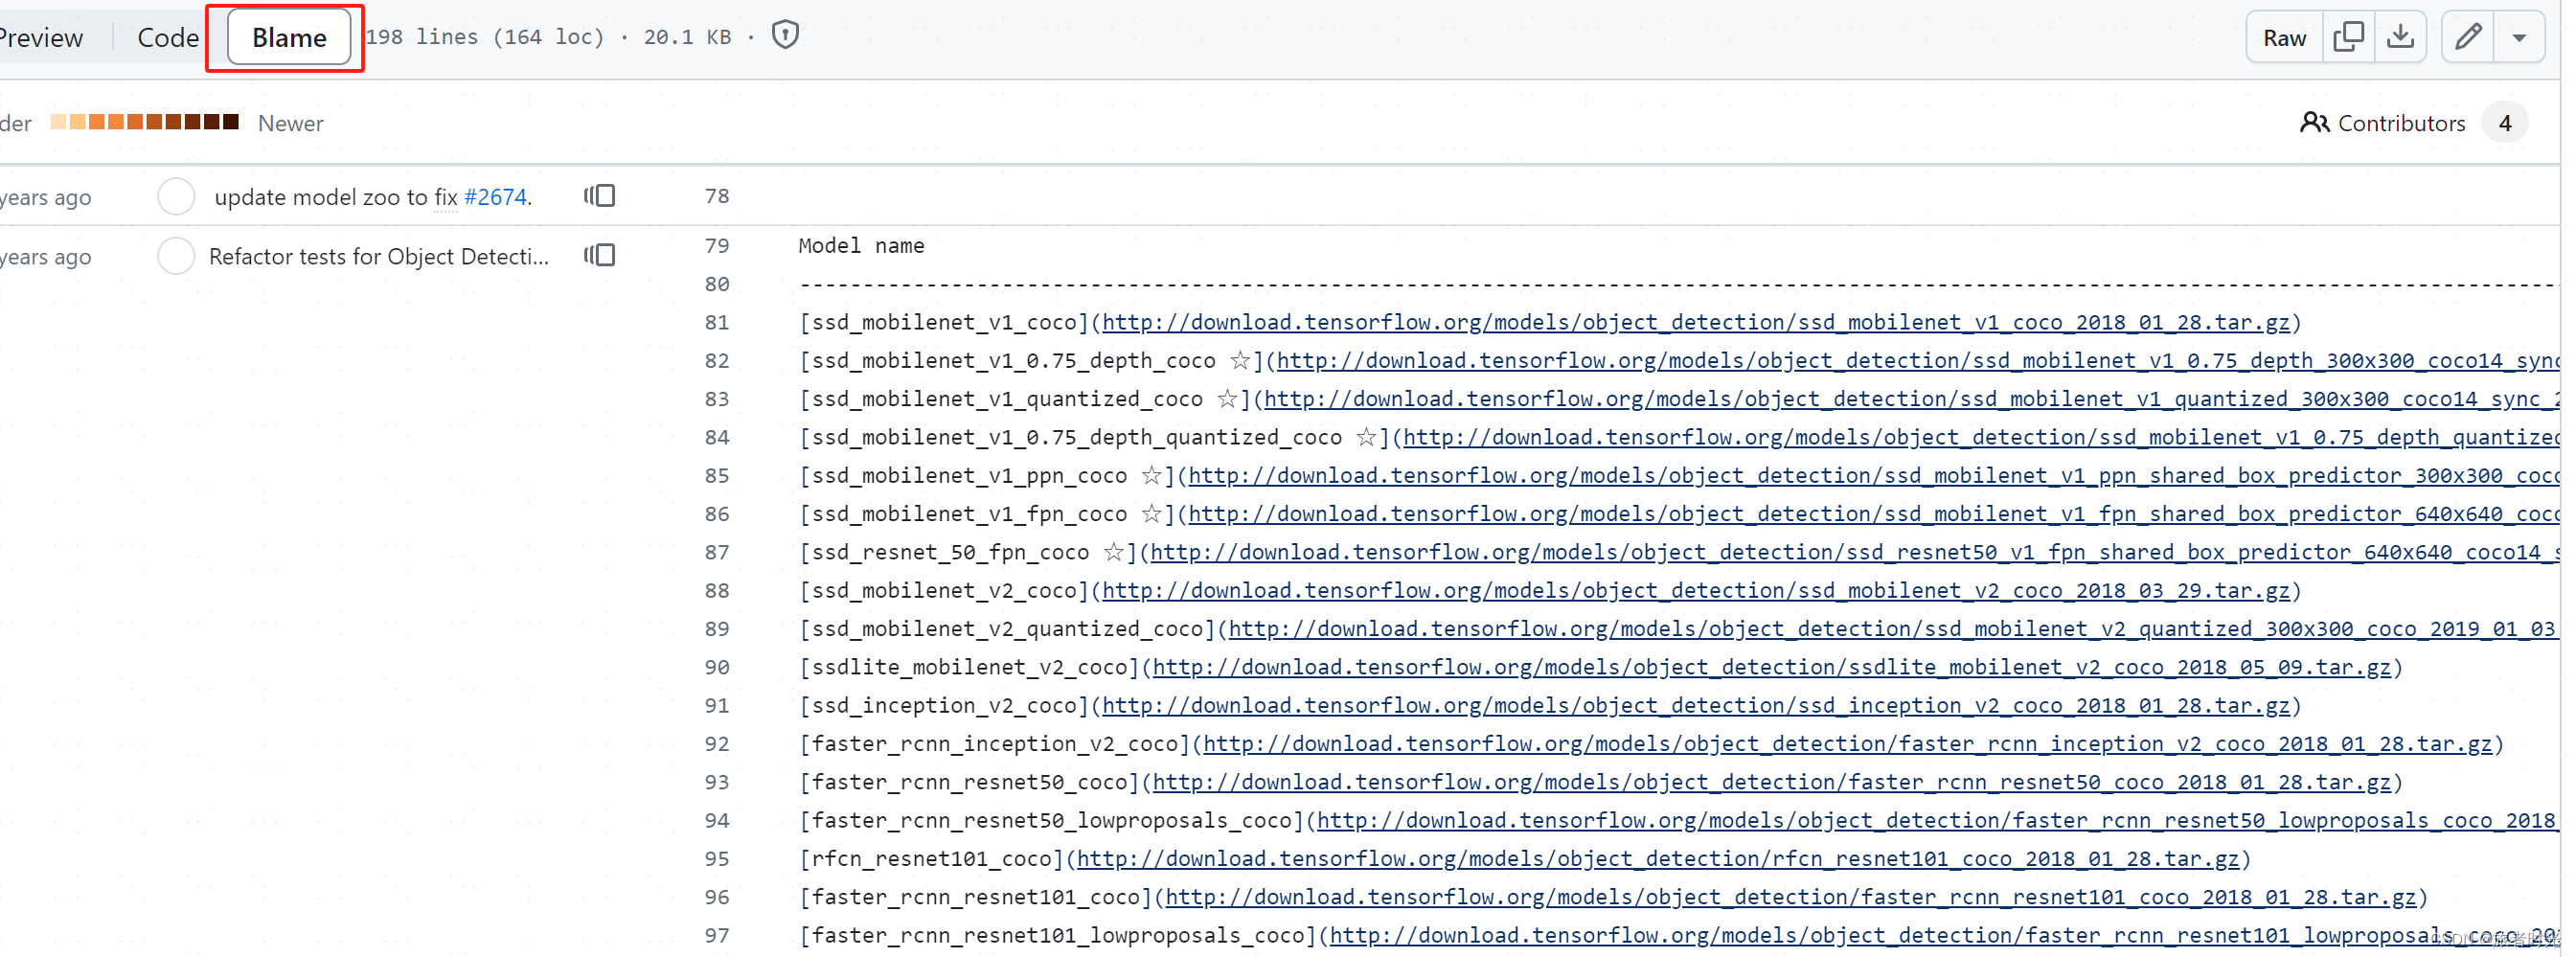Image resolution: width=2576 pixels, height=957 pixels.
Task: View blame prior to 'Refactor tests' change
Action: click(599, 255)
